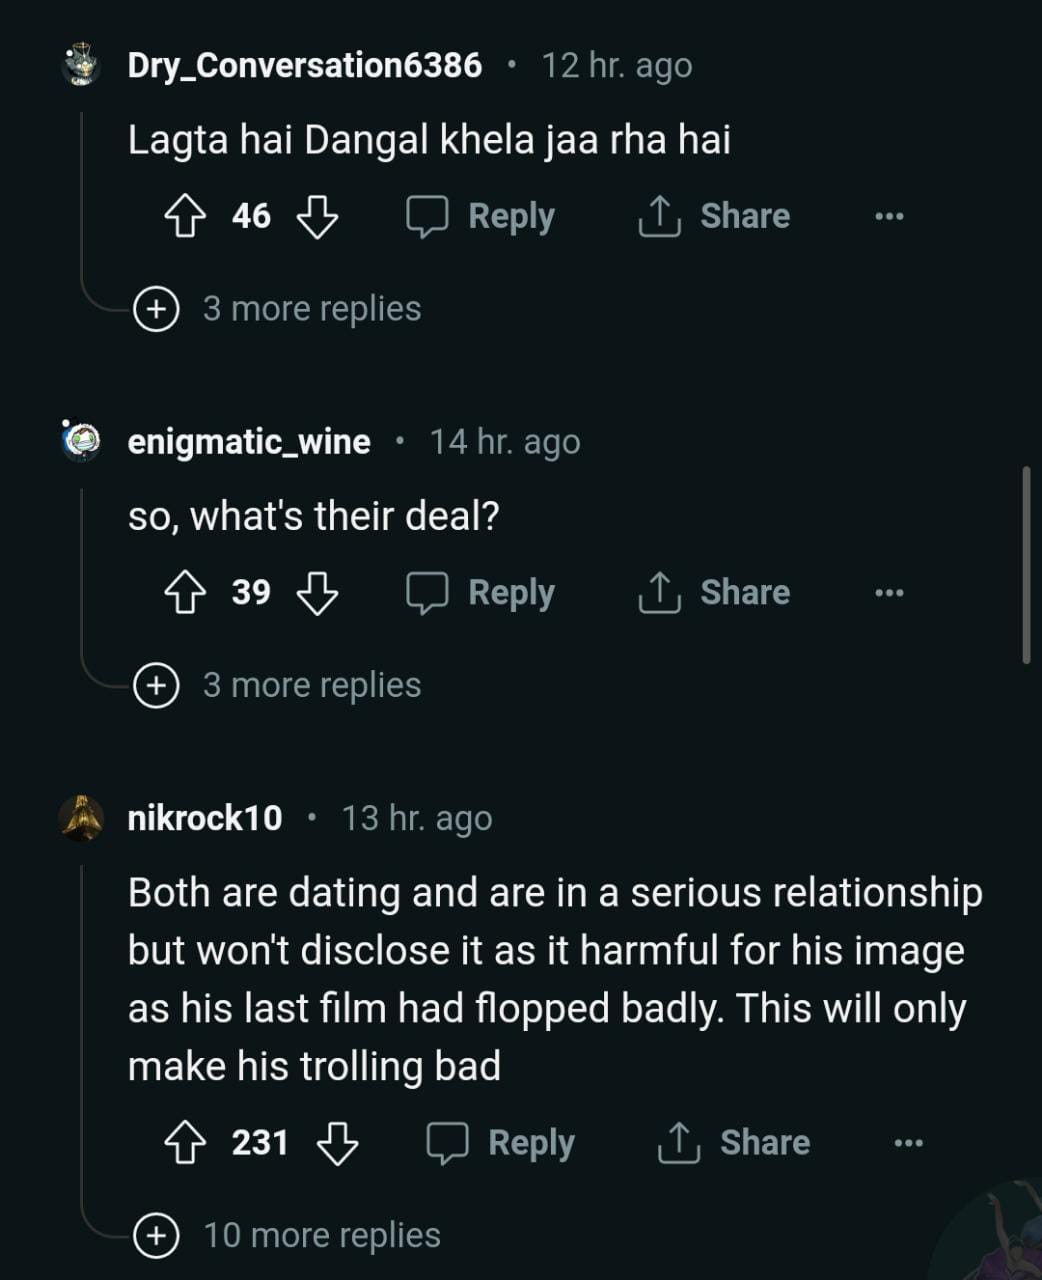
Task: Open more options for nikrock10's comment
Action: (x=908, y=1142)
